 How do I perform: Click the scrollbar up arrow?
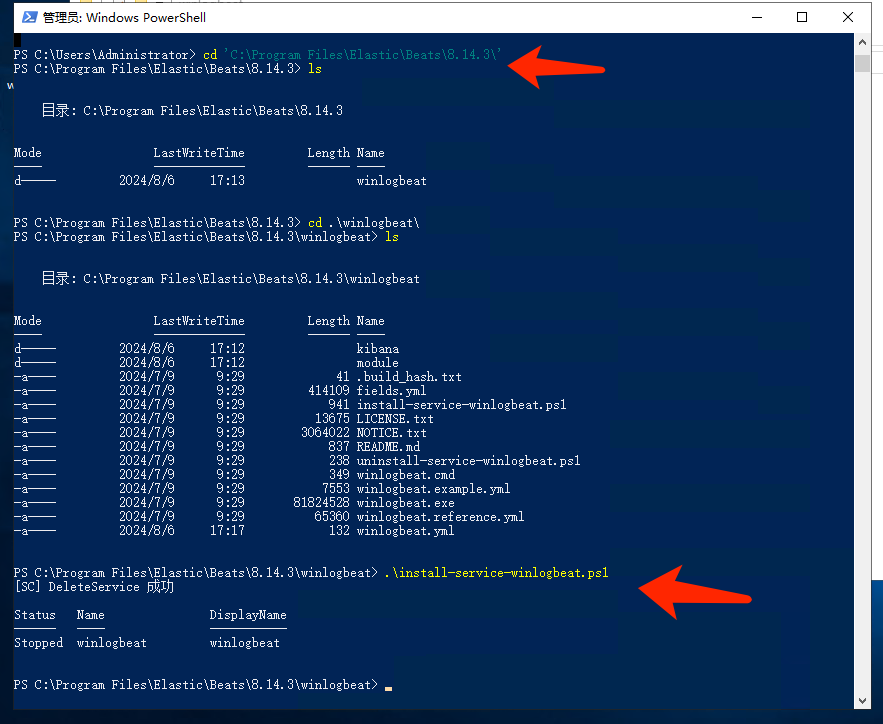tap(862, 43)
